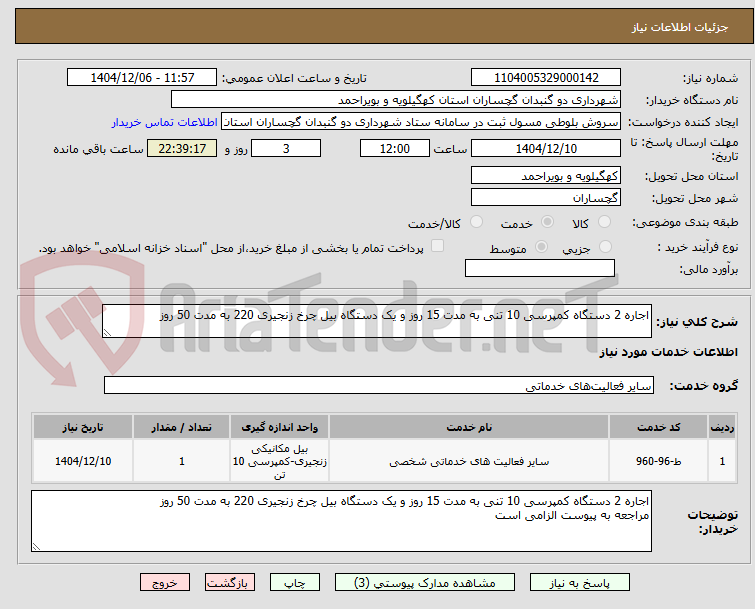Screen dimensions: 755x609
Task: Click the توضیحات خریدار text area
Action: [x=341, y=521]
